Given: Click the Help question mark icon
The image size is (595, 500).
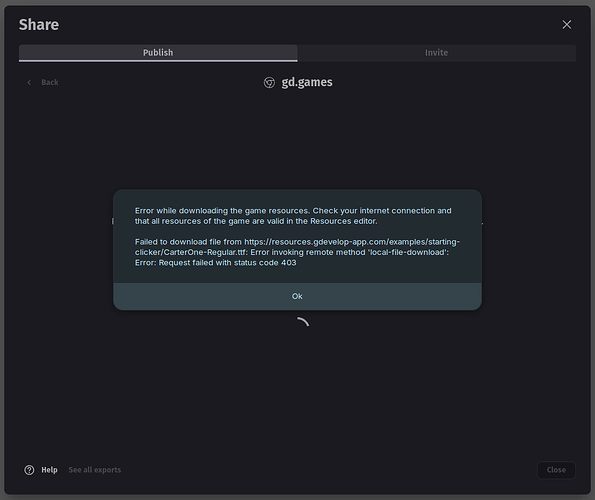Looking at the screenshot, I should (29, 470).
